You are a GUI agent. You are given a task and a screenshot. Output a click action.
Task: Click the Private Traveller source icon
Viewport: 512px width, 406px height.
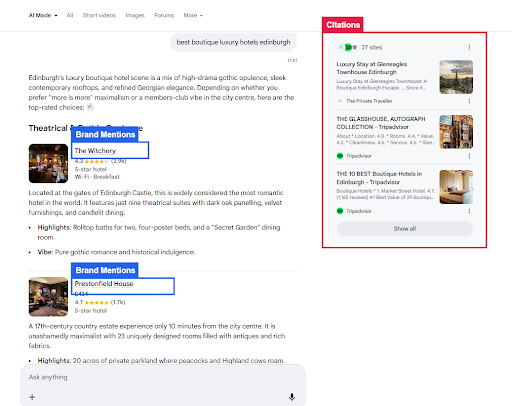[x=340, y=101]
